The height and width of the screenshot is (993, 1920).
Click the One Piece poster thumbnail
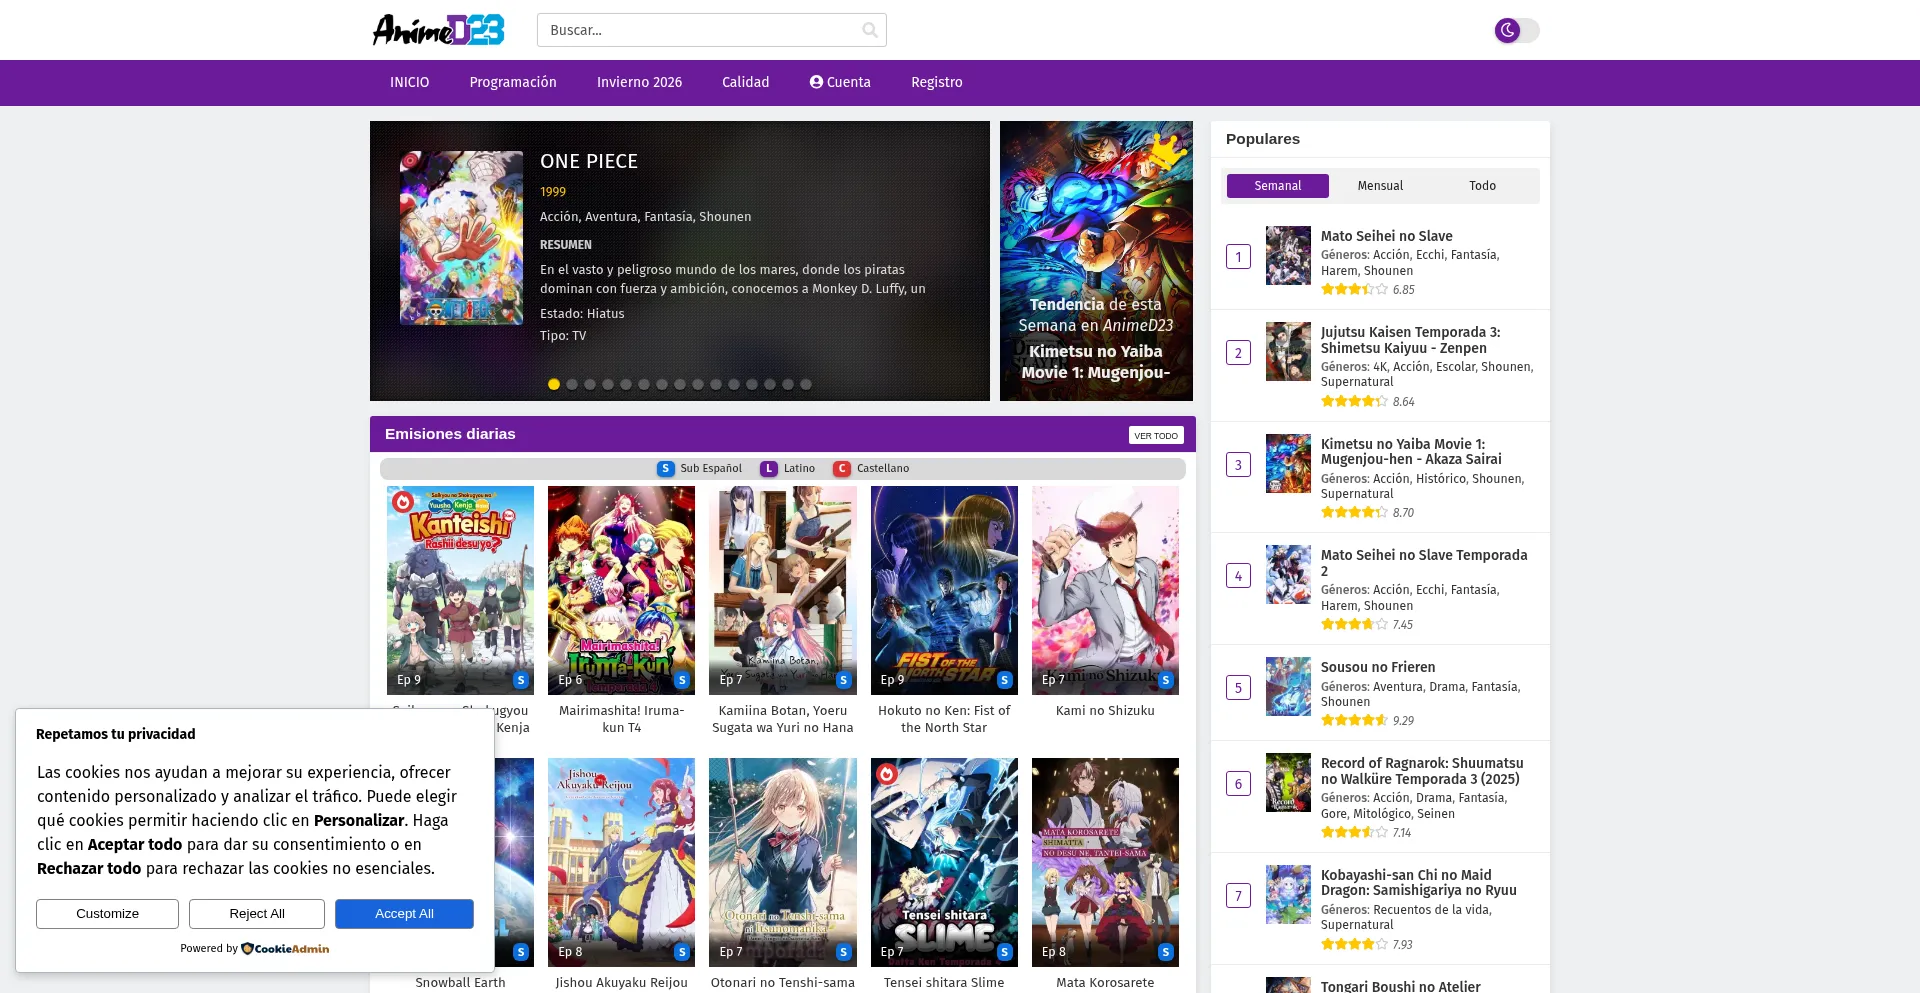click(461, 238)
